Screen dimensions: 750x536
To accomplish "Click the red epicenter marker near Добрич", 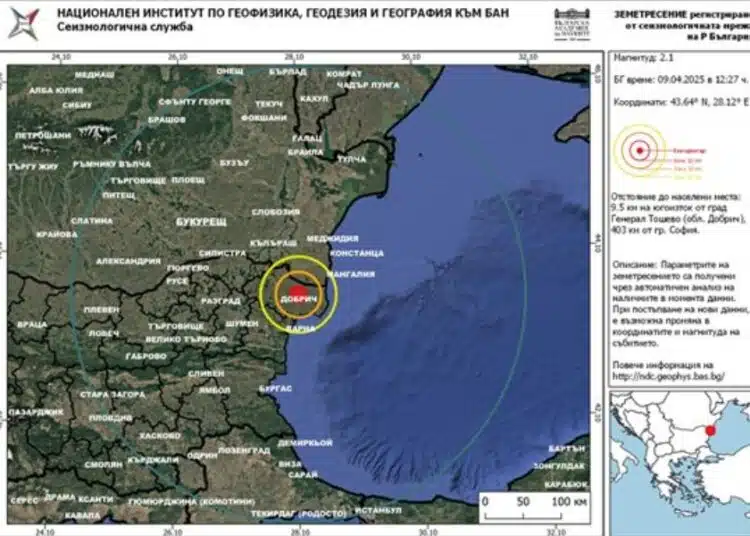I will 298,291.
